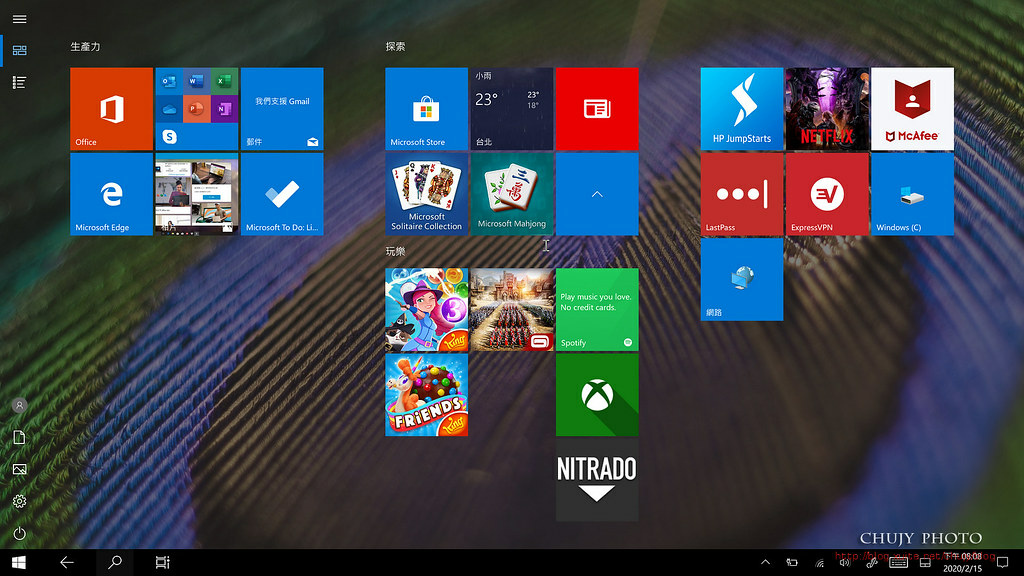1024x576 pixels.
Task: Tap the taskbar Back arrow
Action: coord(67,562)
